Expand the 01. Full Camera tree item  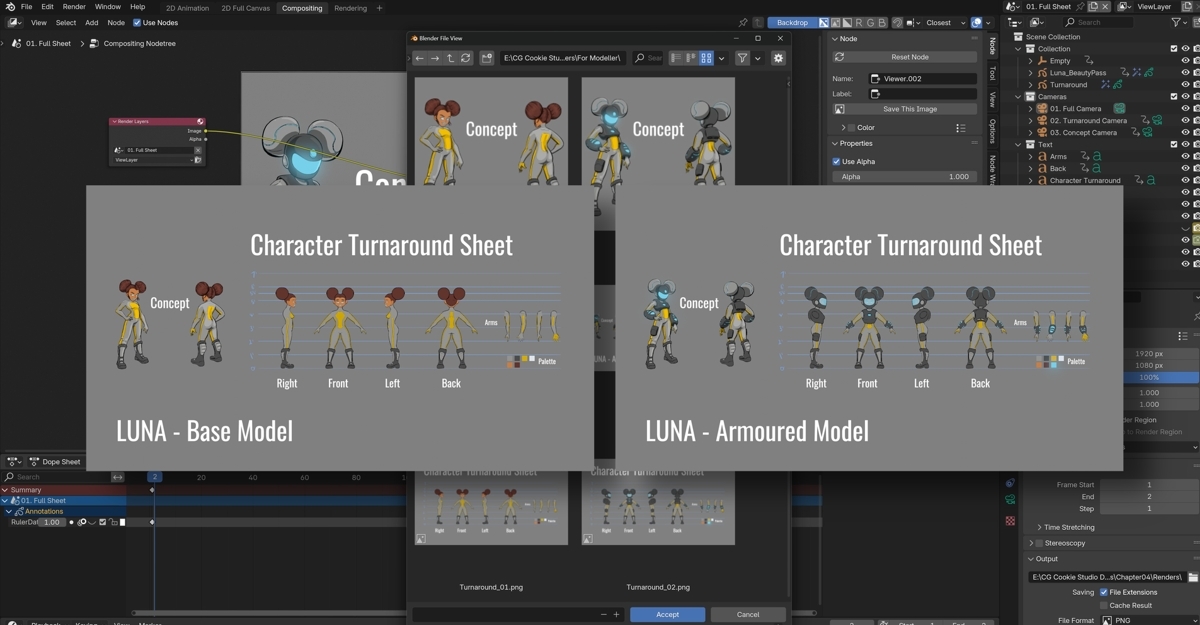pyautogui.click(x=1031, y=109)
